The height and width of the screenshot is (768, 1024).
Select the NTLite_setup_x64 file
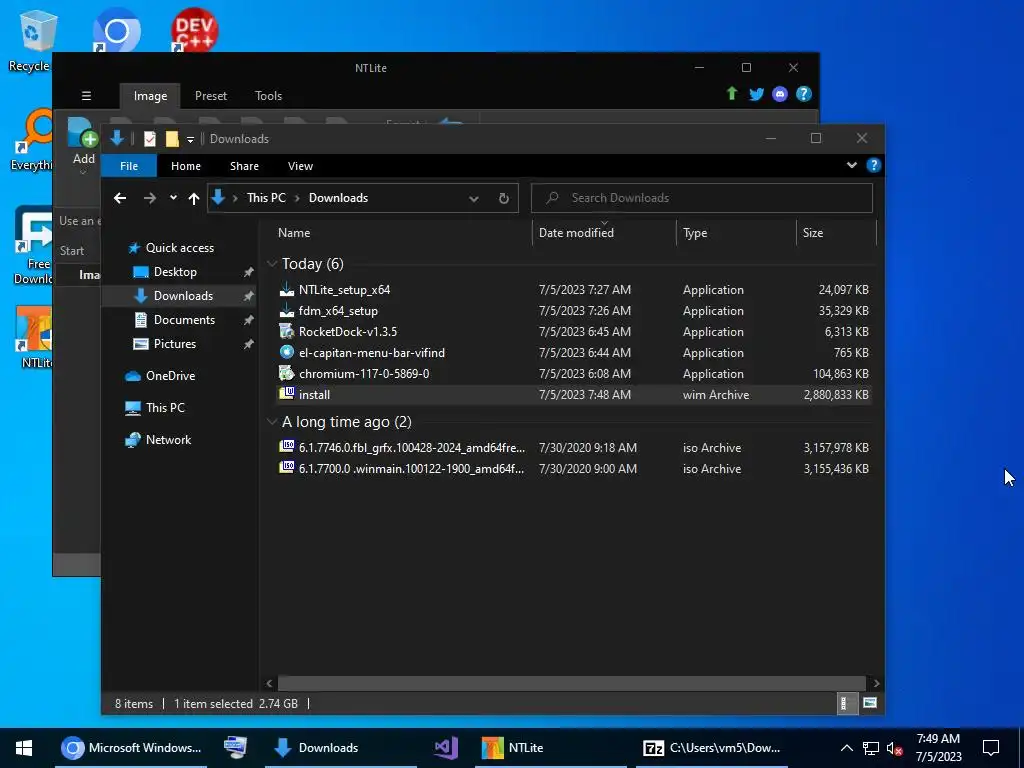tap(573, 290)
